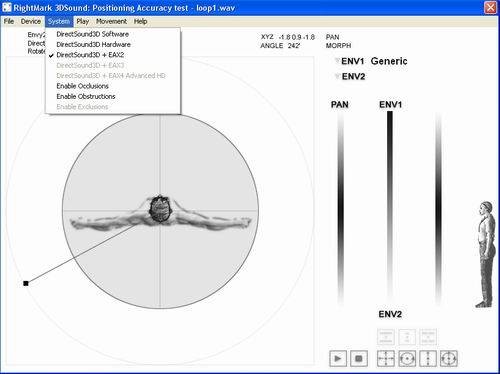Viewport: 500px width, 374px height.
Task: Open the Help menu
Action: click(x=140, y=21)
